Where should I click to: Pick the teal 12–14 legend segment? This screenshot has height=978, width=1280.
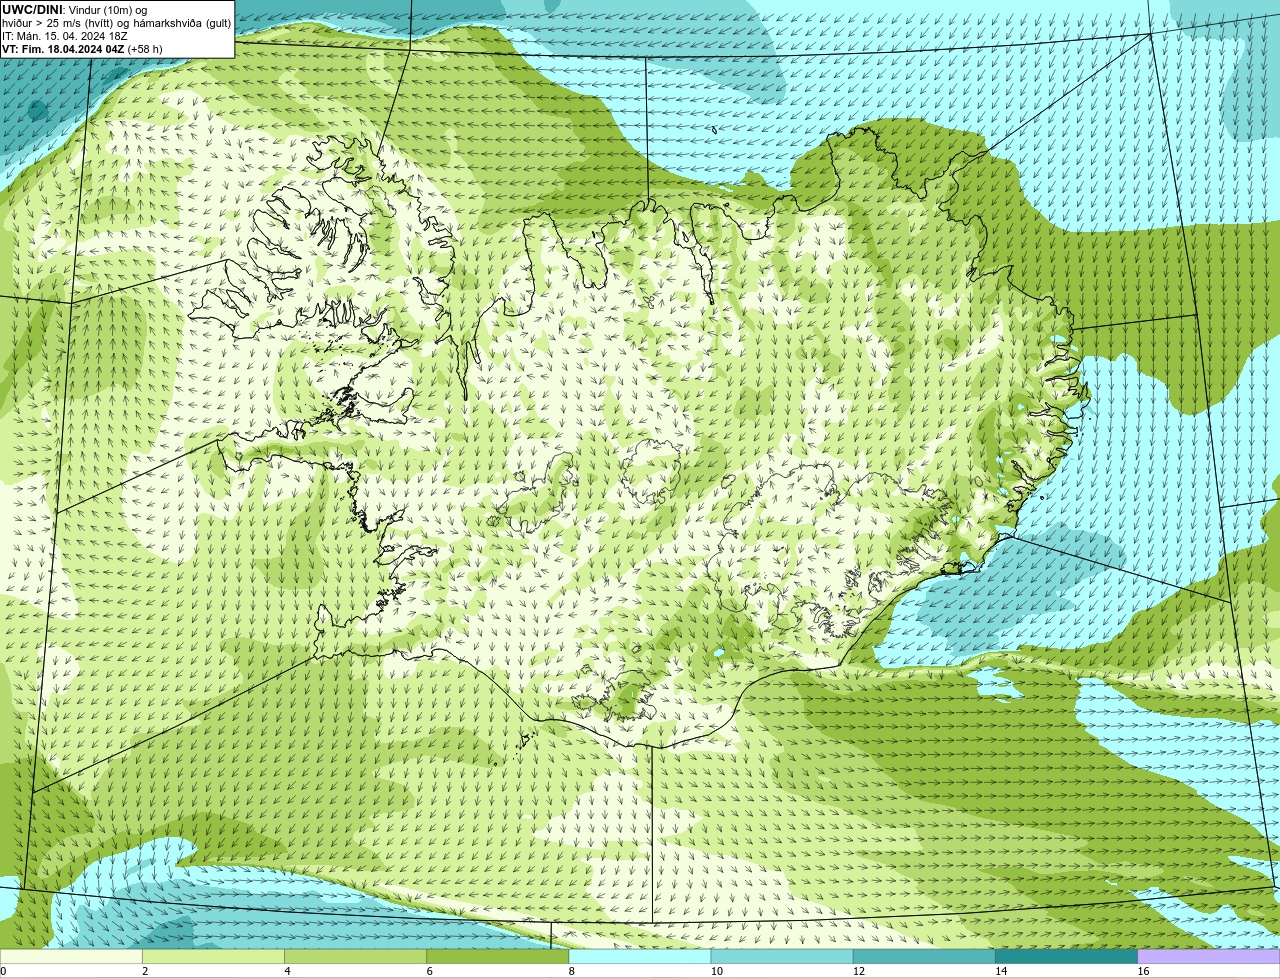924,957
